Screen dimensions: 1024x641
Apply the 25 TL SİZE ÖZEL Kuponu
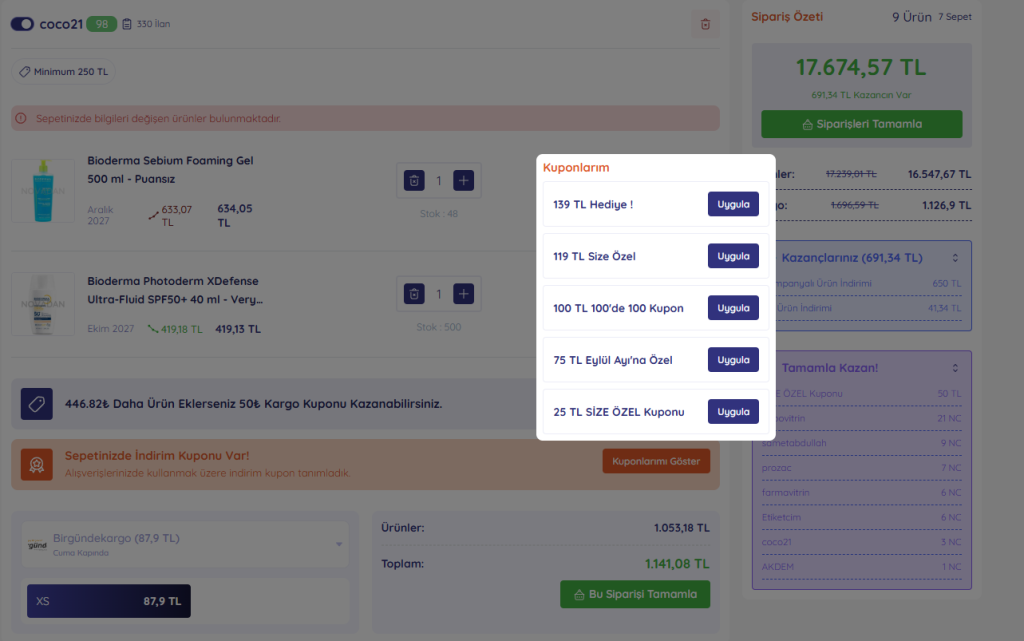[x=733, y=411]
